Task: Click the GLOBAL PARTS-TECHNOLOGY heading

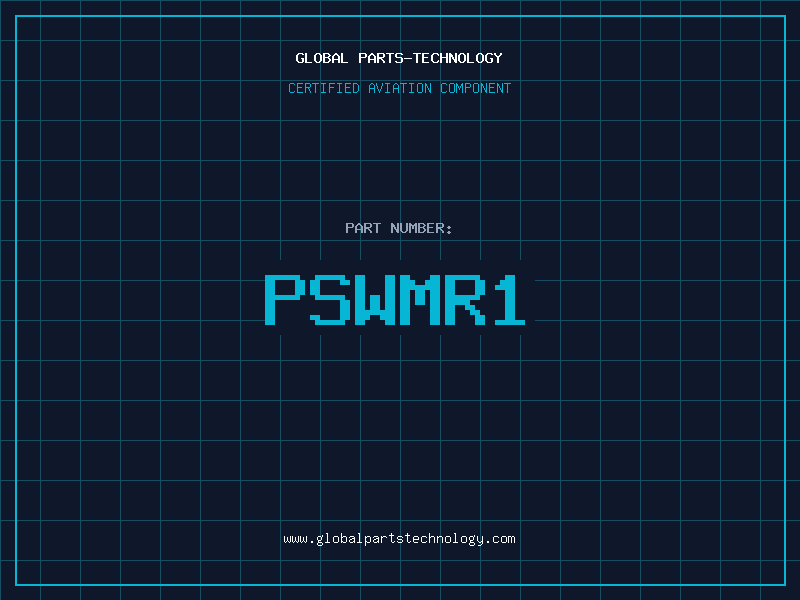Action: click(399, 58)
